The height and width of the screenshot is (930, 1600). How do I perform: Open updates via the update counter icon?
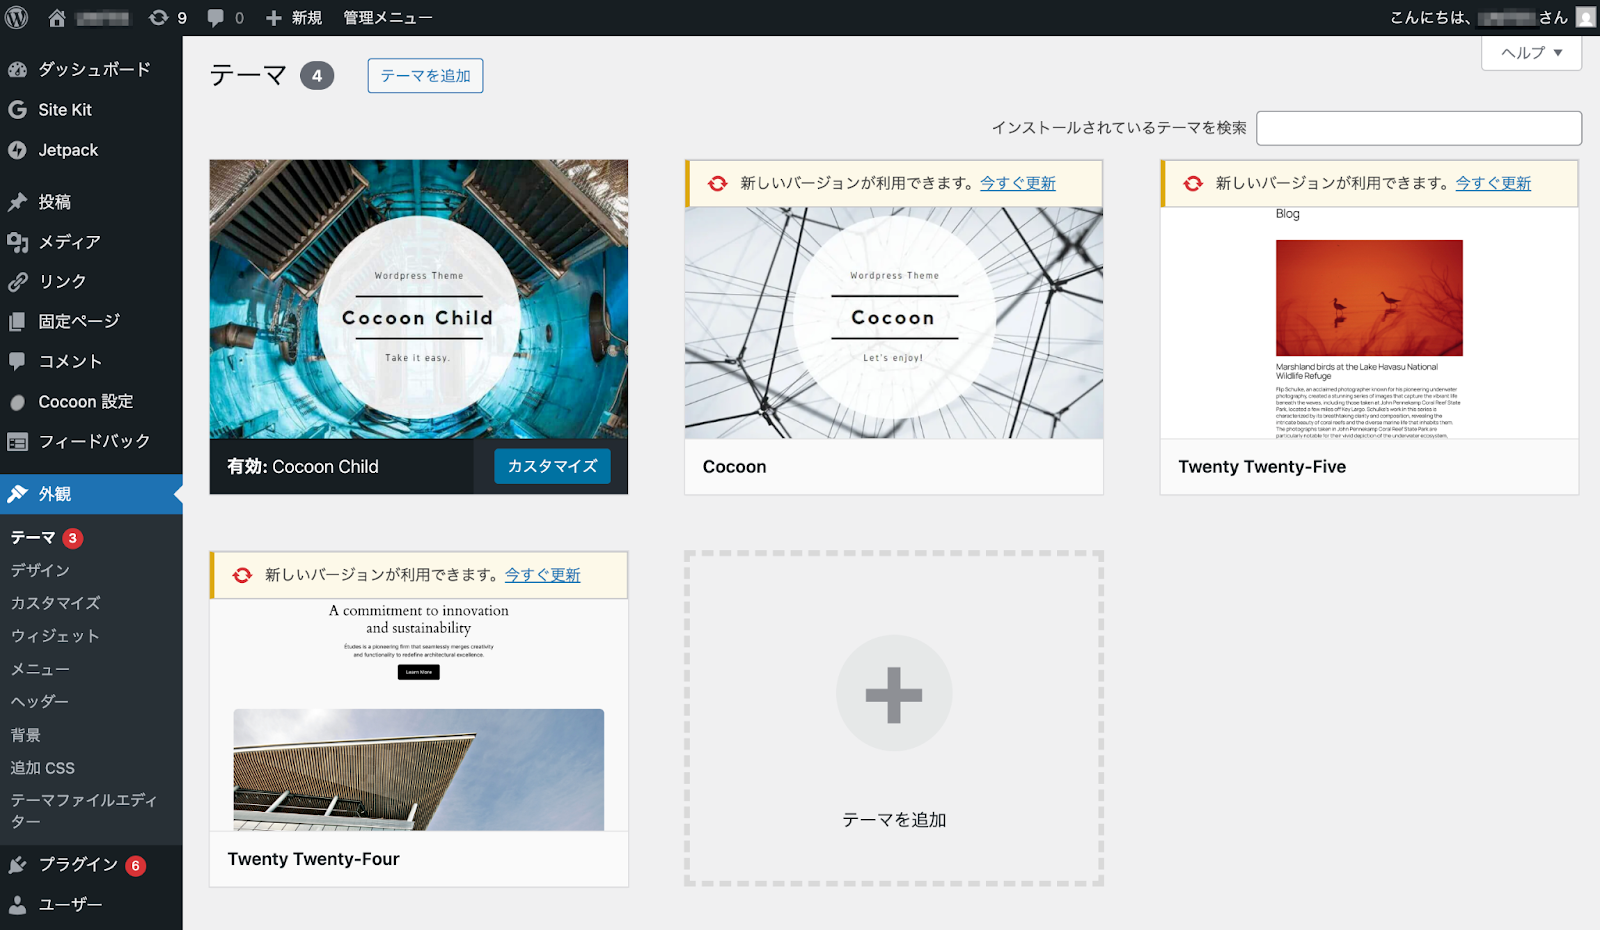click(160, 17)
